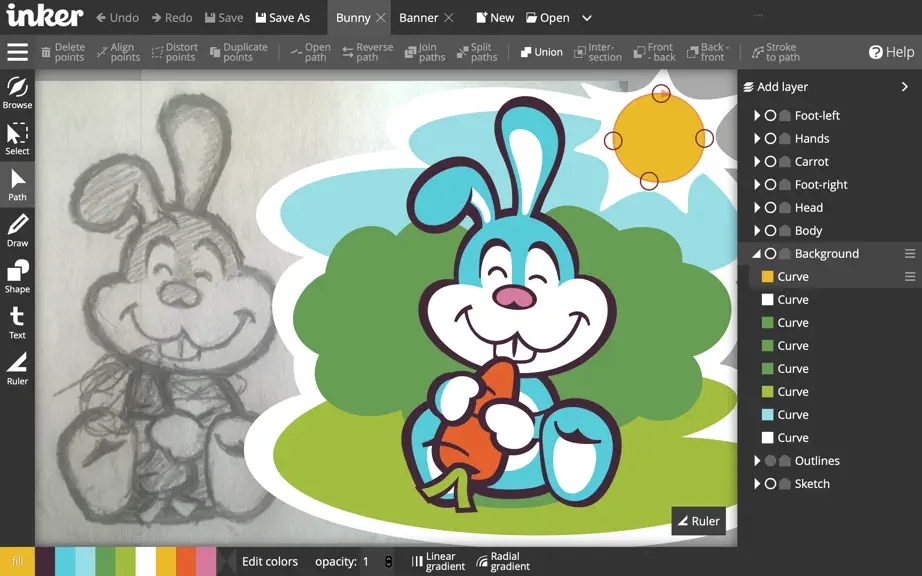Expand the Carrot layer group
The height and width of the screenshot is (576, 922).
757,162
